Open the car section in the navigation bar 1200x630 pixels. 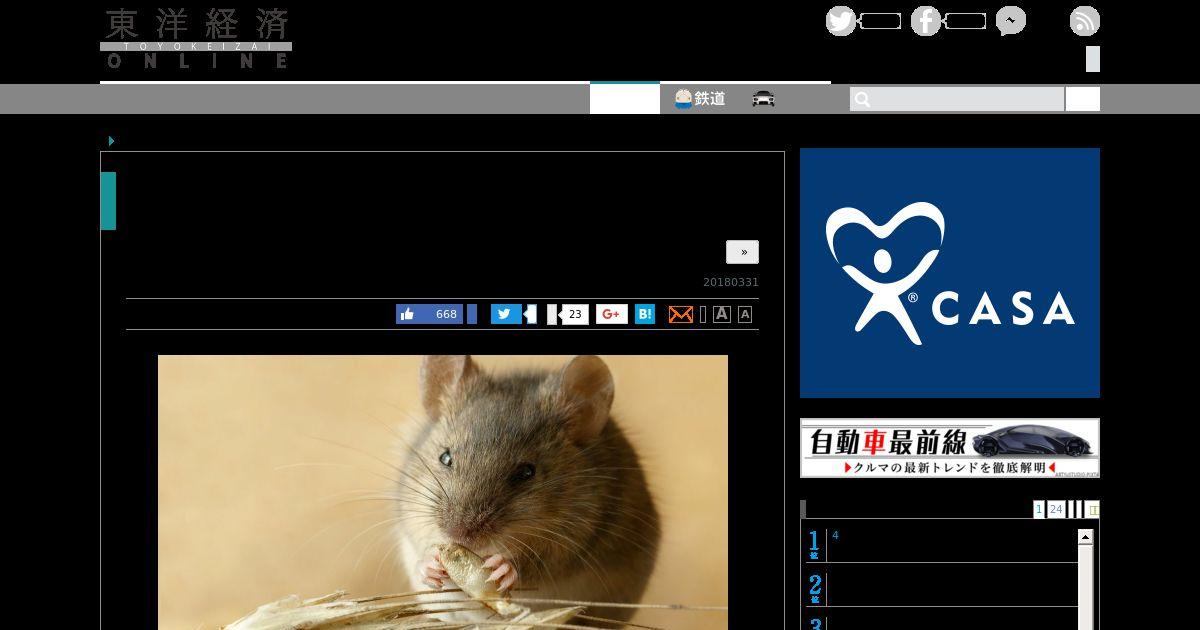click(764, 99)
